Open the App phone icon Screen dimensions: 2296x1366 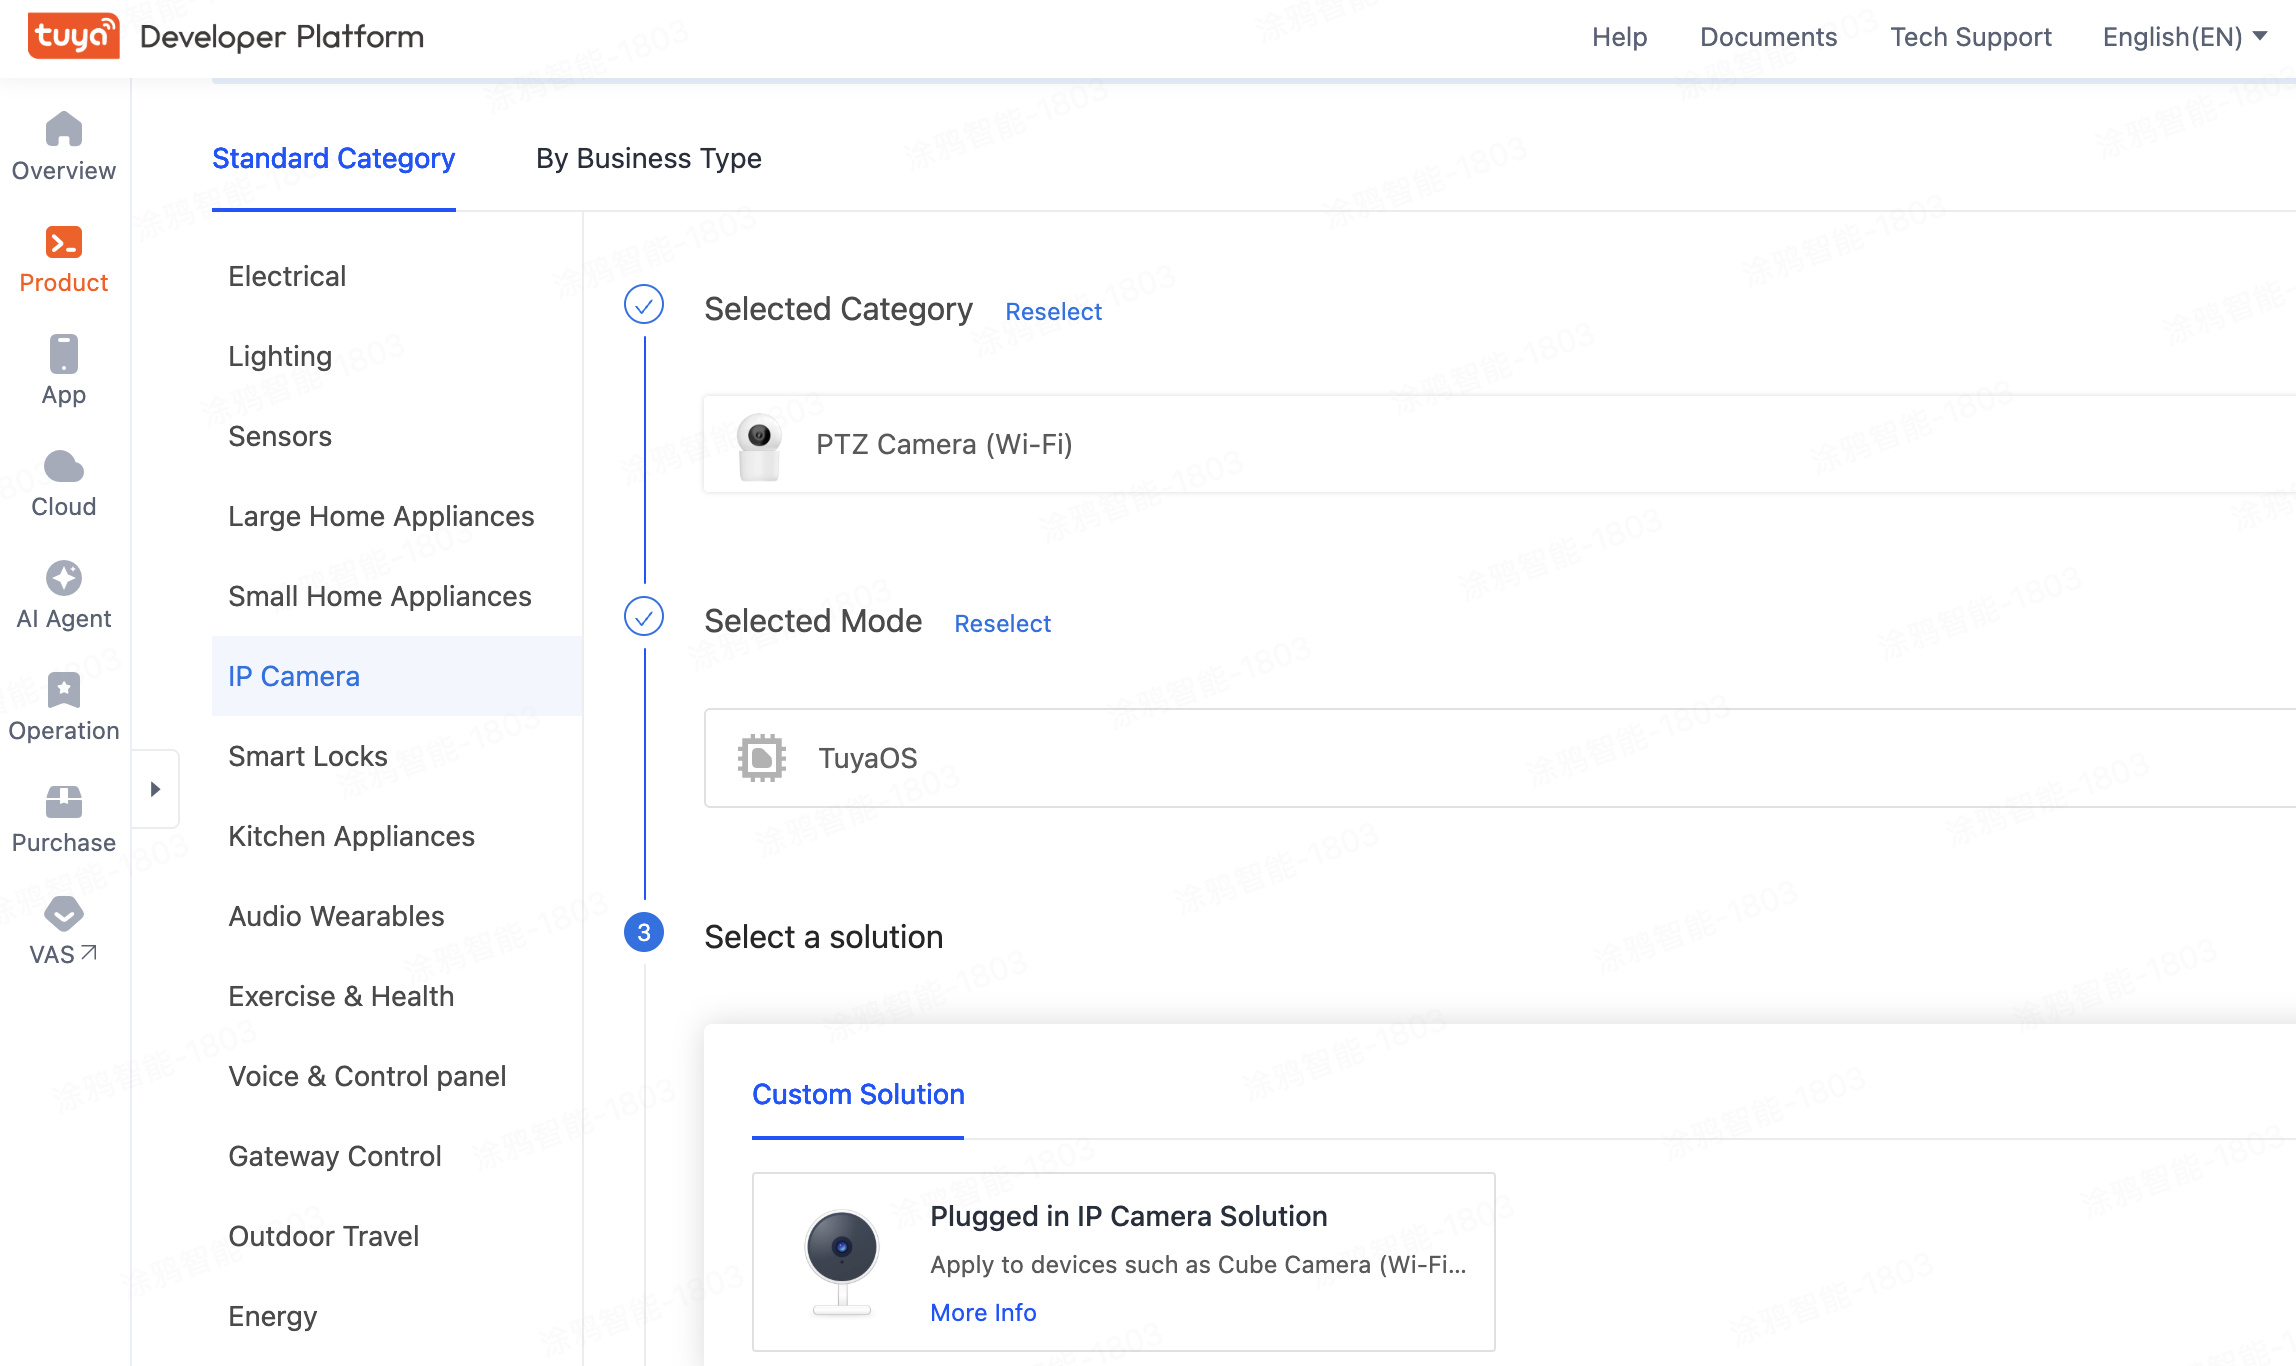(x=64, y=354)
